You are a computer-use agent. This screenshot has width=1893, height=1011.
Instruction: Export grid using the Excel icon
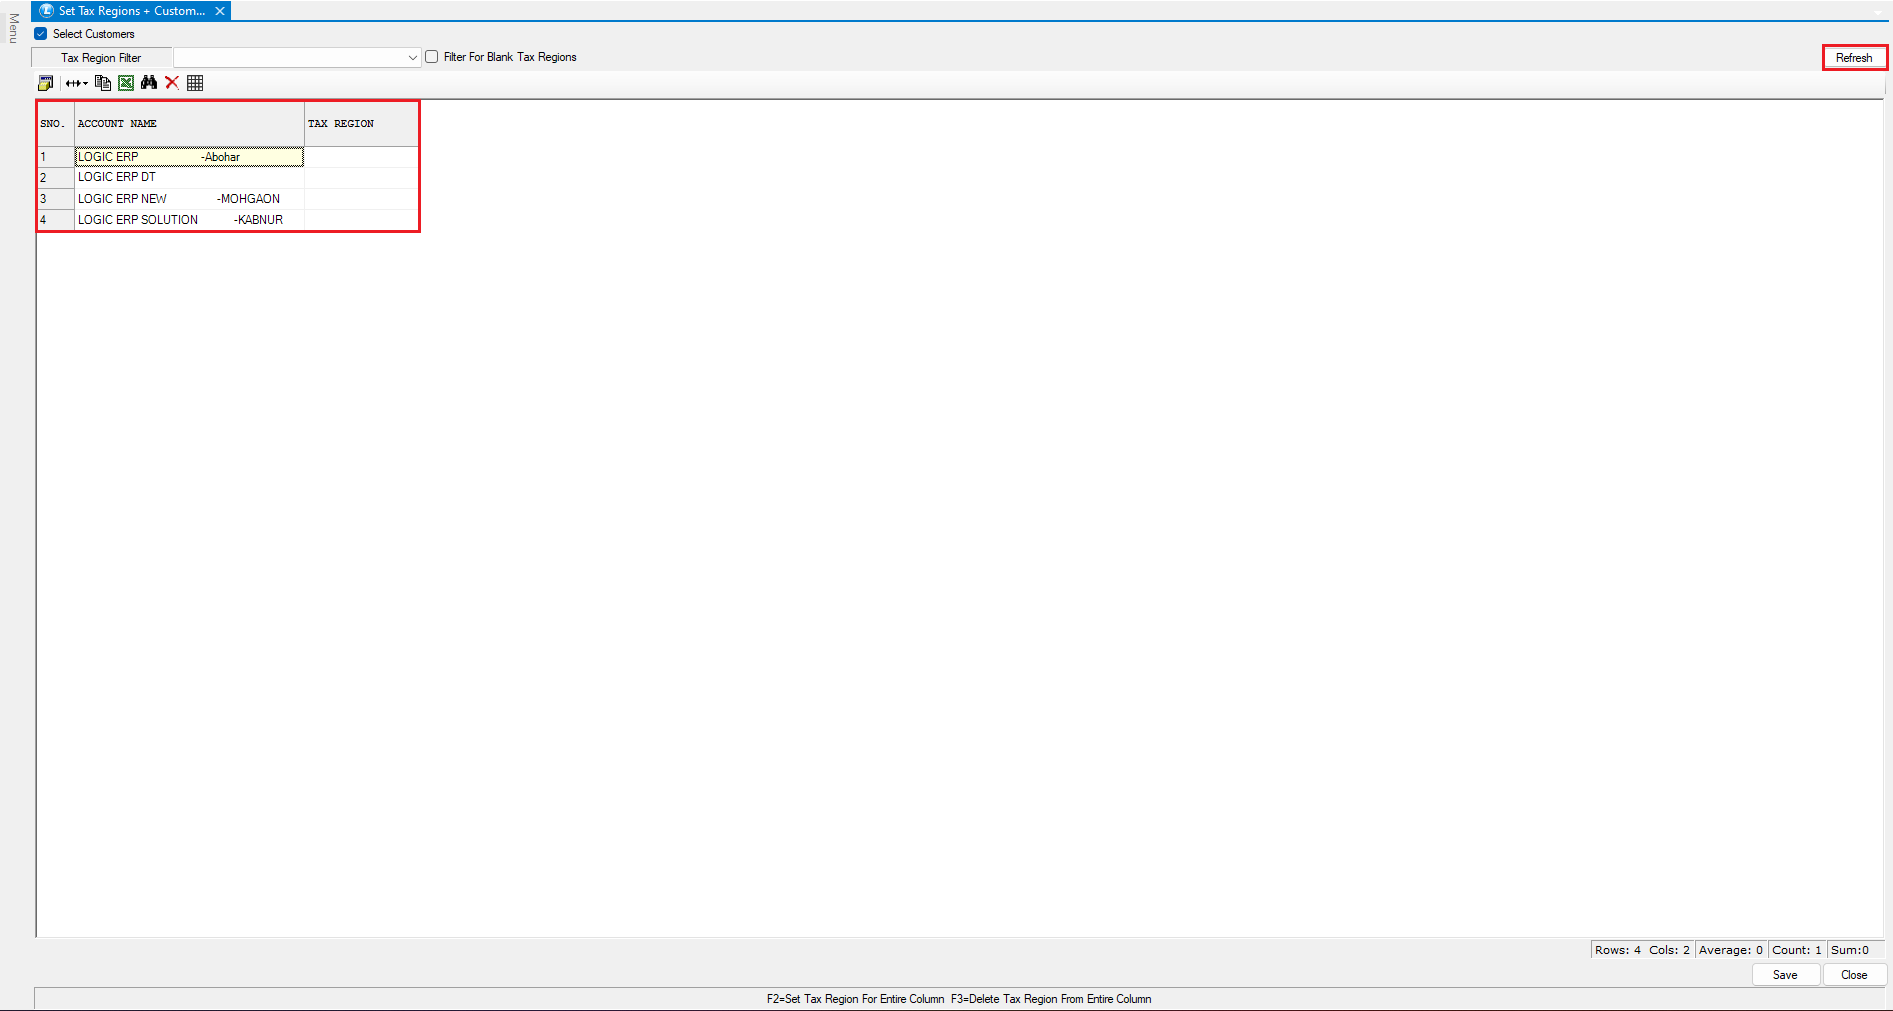pyautogui.click(x=126, y=83)
